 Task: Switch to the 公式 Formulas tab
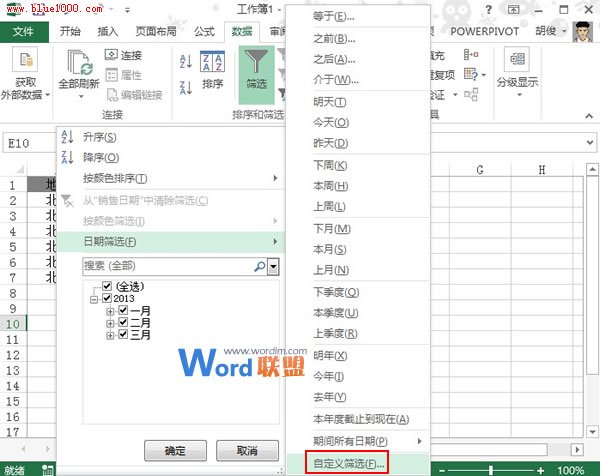point(204,31)
